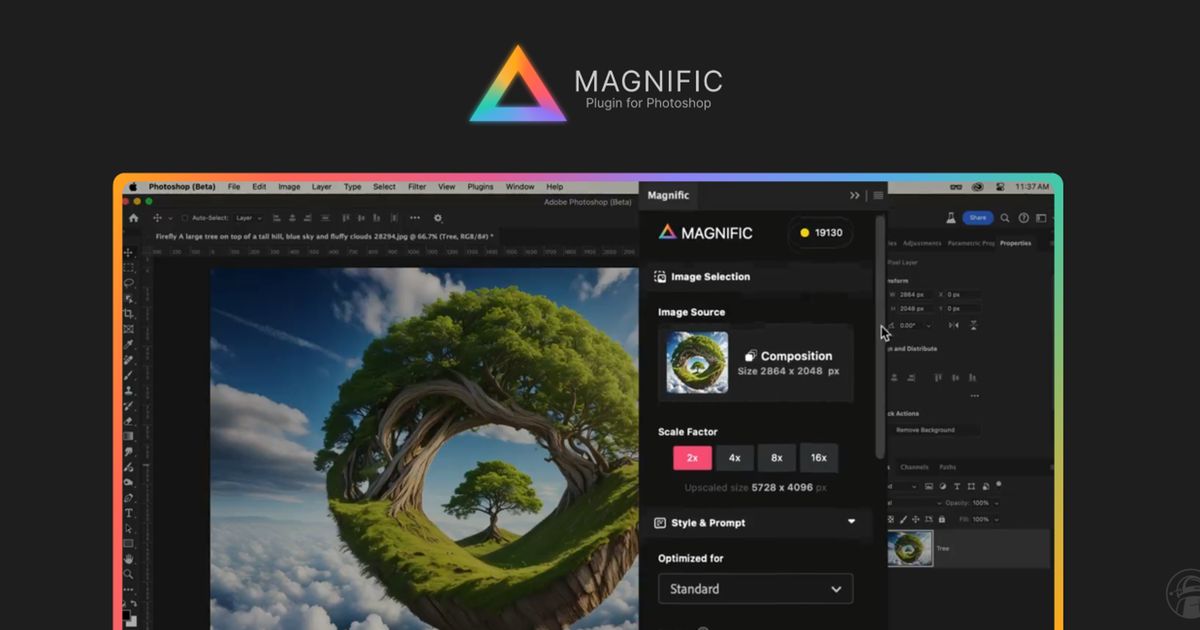Select the Brush tool
This screenshot has width=1200, height=630.
129,375
